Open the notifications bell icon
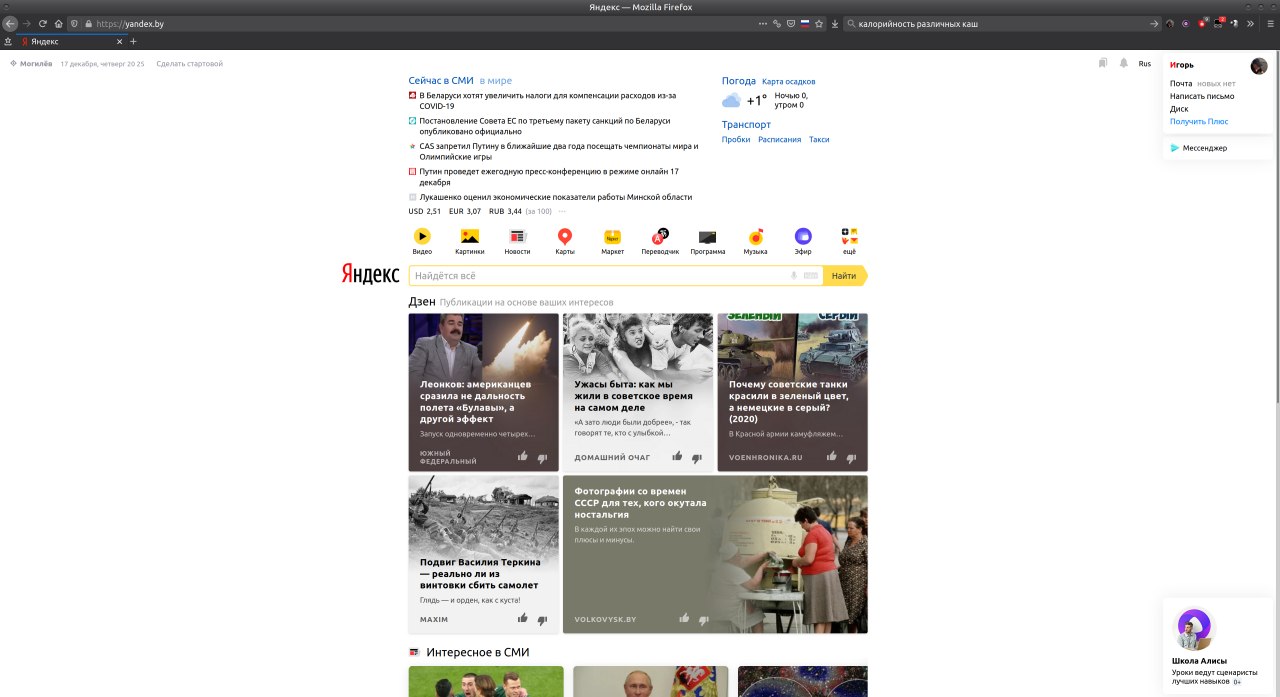Viewport: 1280px width, 697px height. (x=1123, y=63)
